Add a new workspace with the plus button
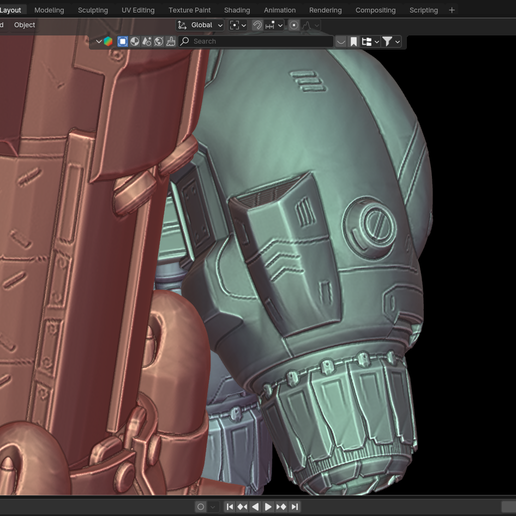 452,10
